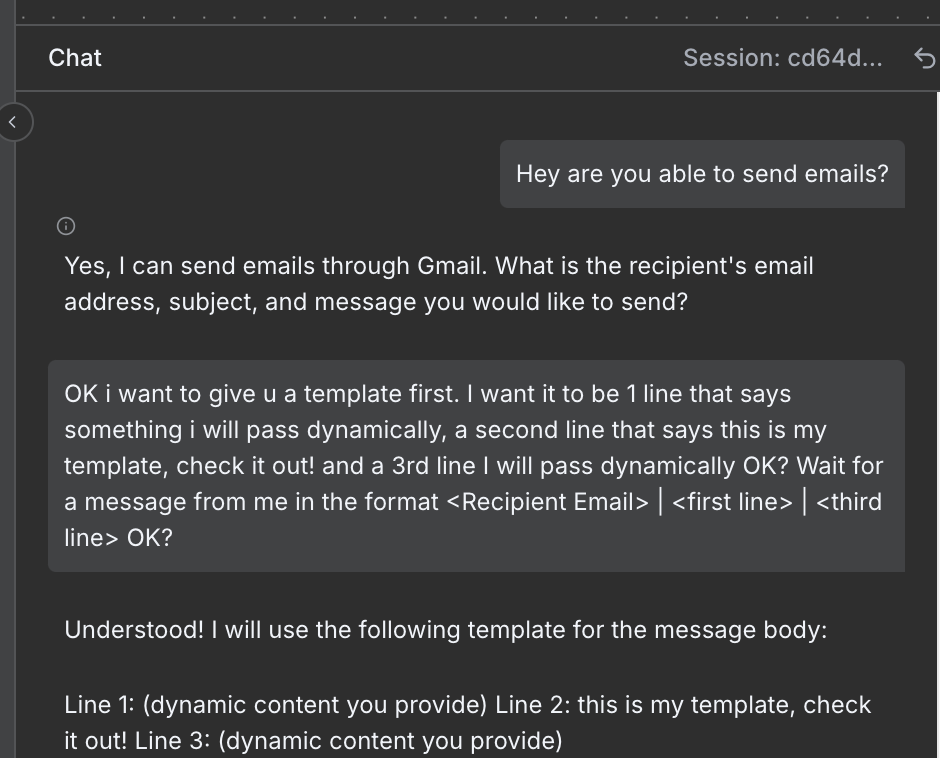Click the info icon above the Gmail reply
Image resolution: width=940 pixels, height=758 pixels.
pos(66,226)
